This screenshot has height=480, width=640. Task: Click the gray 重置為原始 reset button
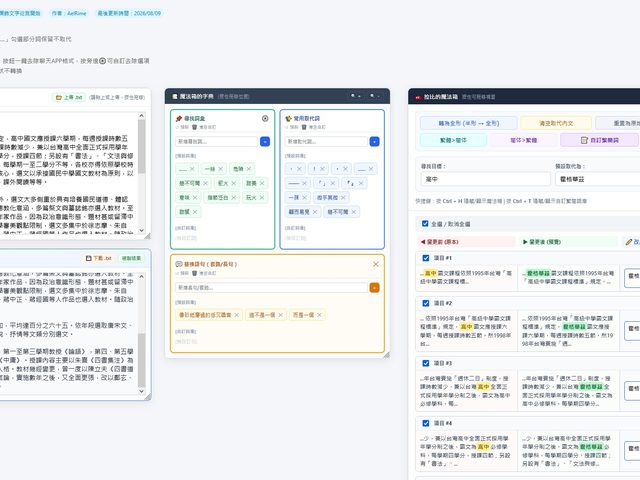618,123
